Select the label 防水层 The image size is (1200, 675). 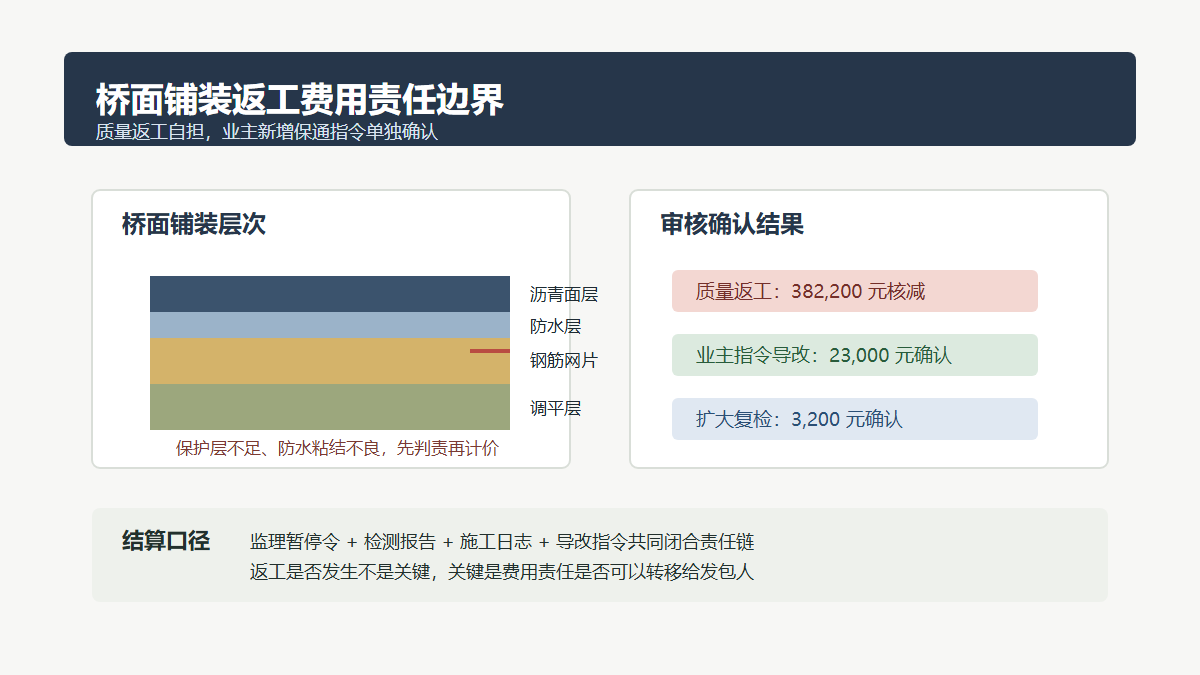click(555, 326)
